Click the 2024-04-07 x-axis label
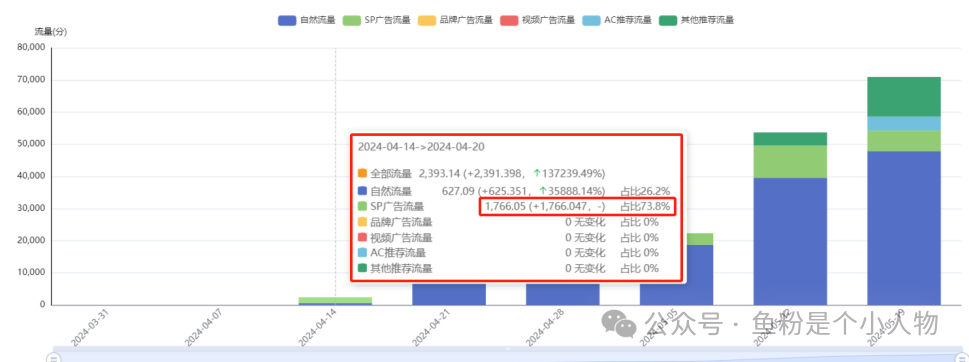 [x=203, y=328]
